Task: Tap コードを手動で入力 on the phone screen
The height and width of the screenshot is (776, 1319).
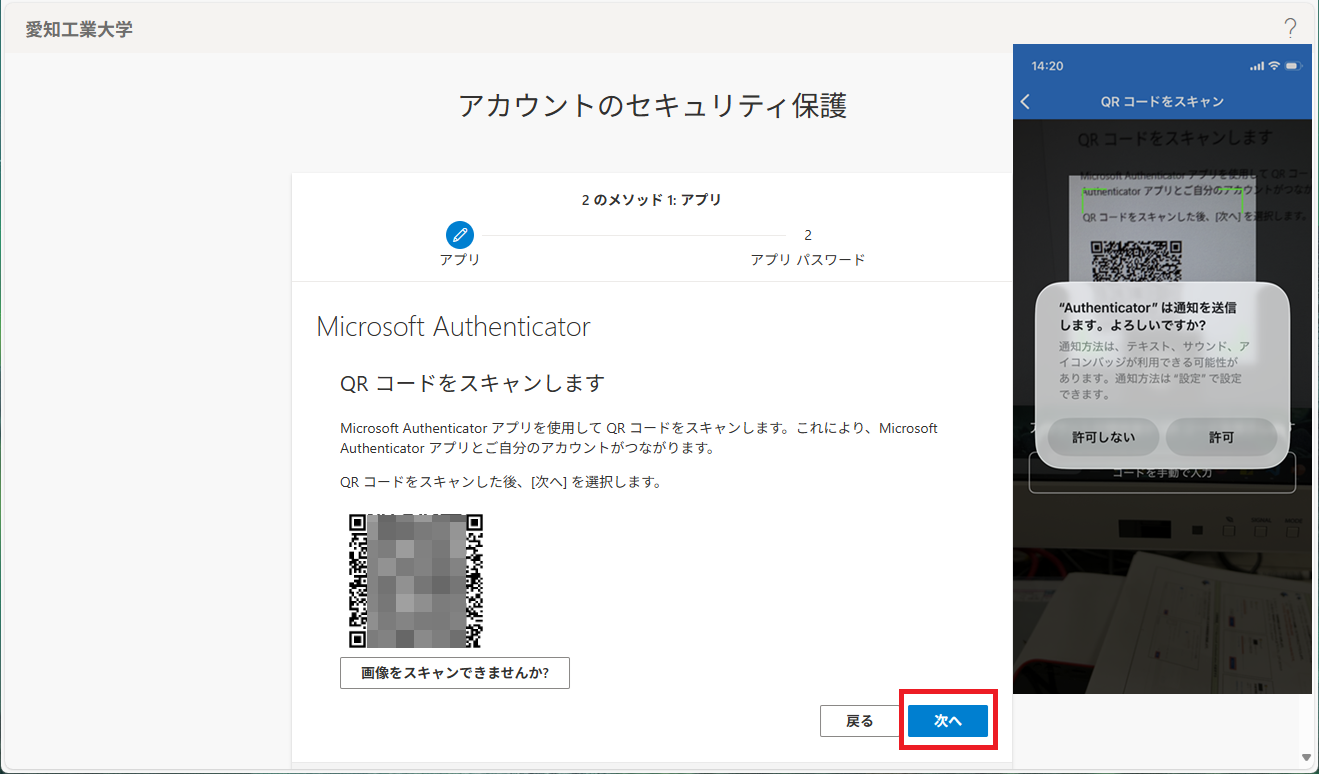Action: [1163, 472]
